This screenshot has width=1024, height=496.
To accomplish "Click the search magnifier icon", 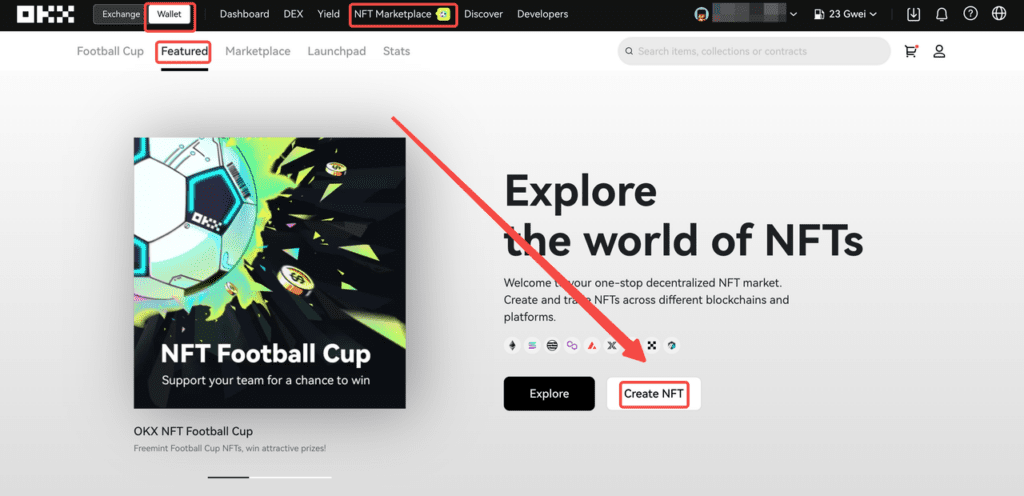I will [x=629, y=51].
